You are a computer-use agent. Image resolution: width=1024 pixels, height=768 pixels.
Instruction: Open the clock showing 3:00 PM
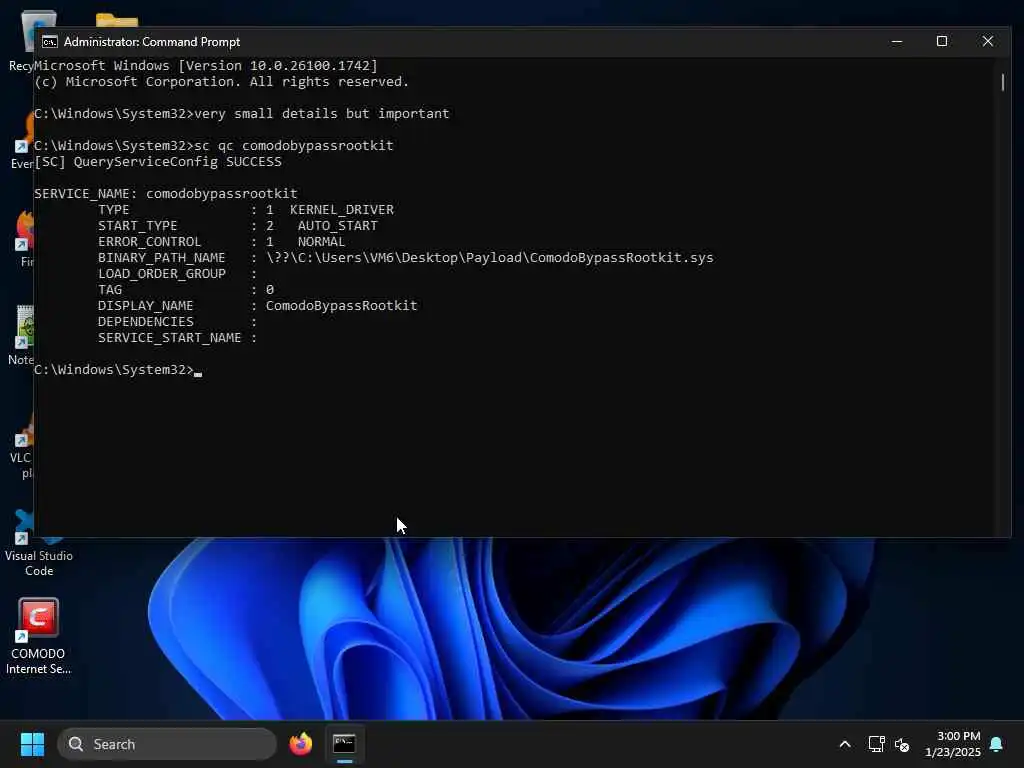(953, 744)
